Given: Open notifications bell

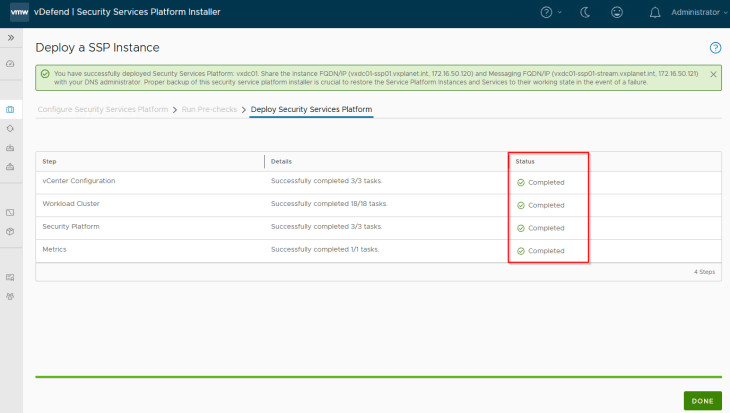Looking at the screenshot, I should click(655, 12).
